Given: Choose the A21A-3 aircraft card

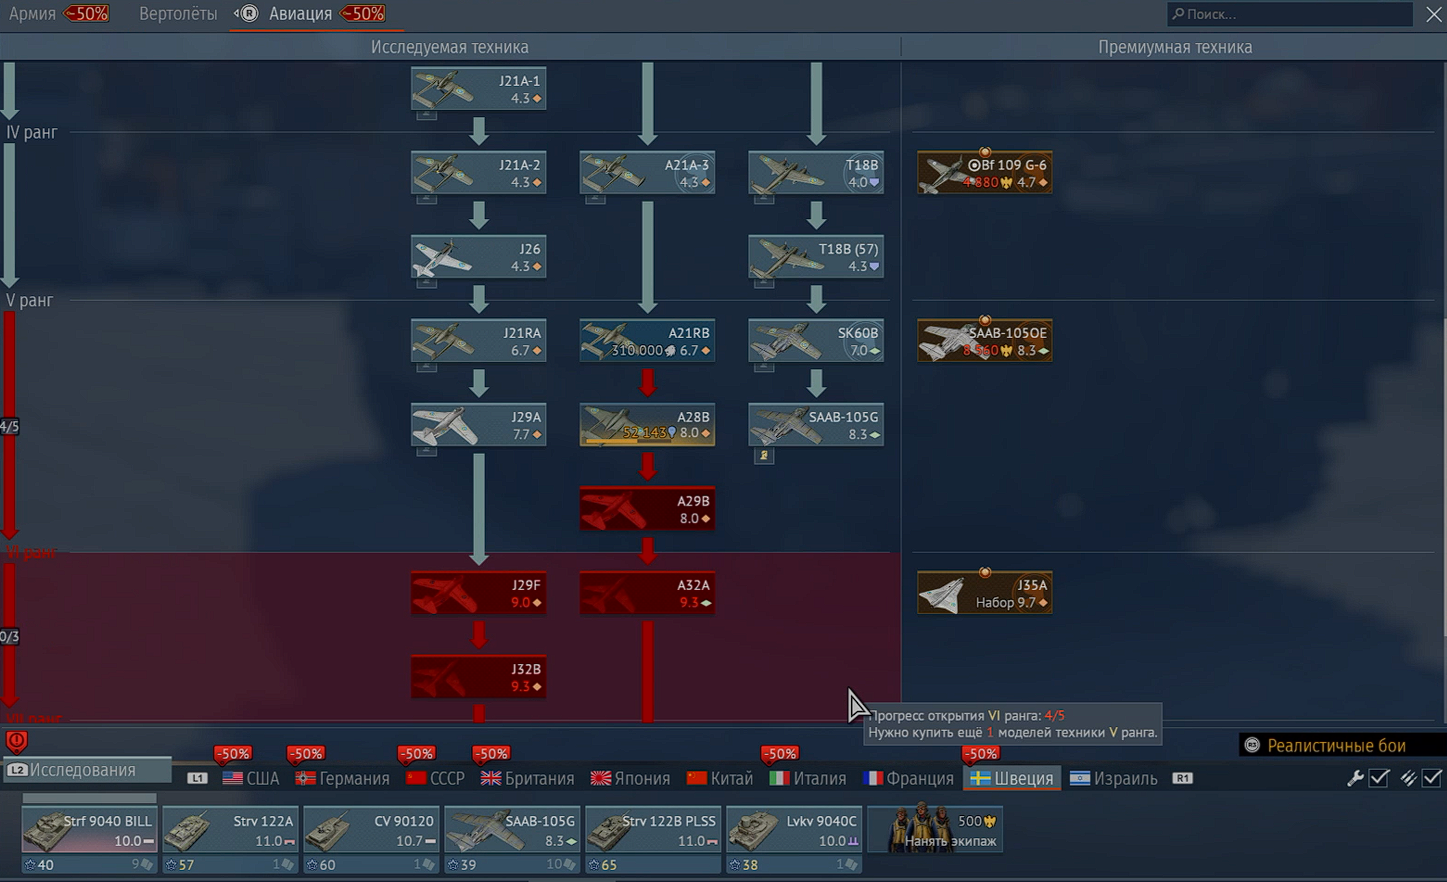Looking at the screenshot, I should tap(647, 173).
